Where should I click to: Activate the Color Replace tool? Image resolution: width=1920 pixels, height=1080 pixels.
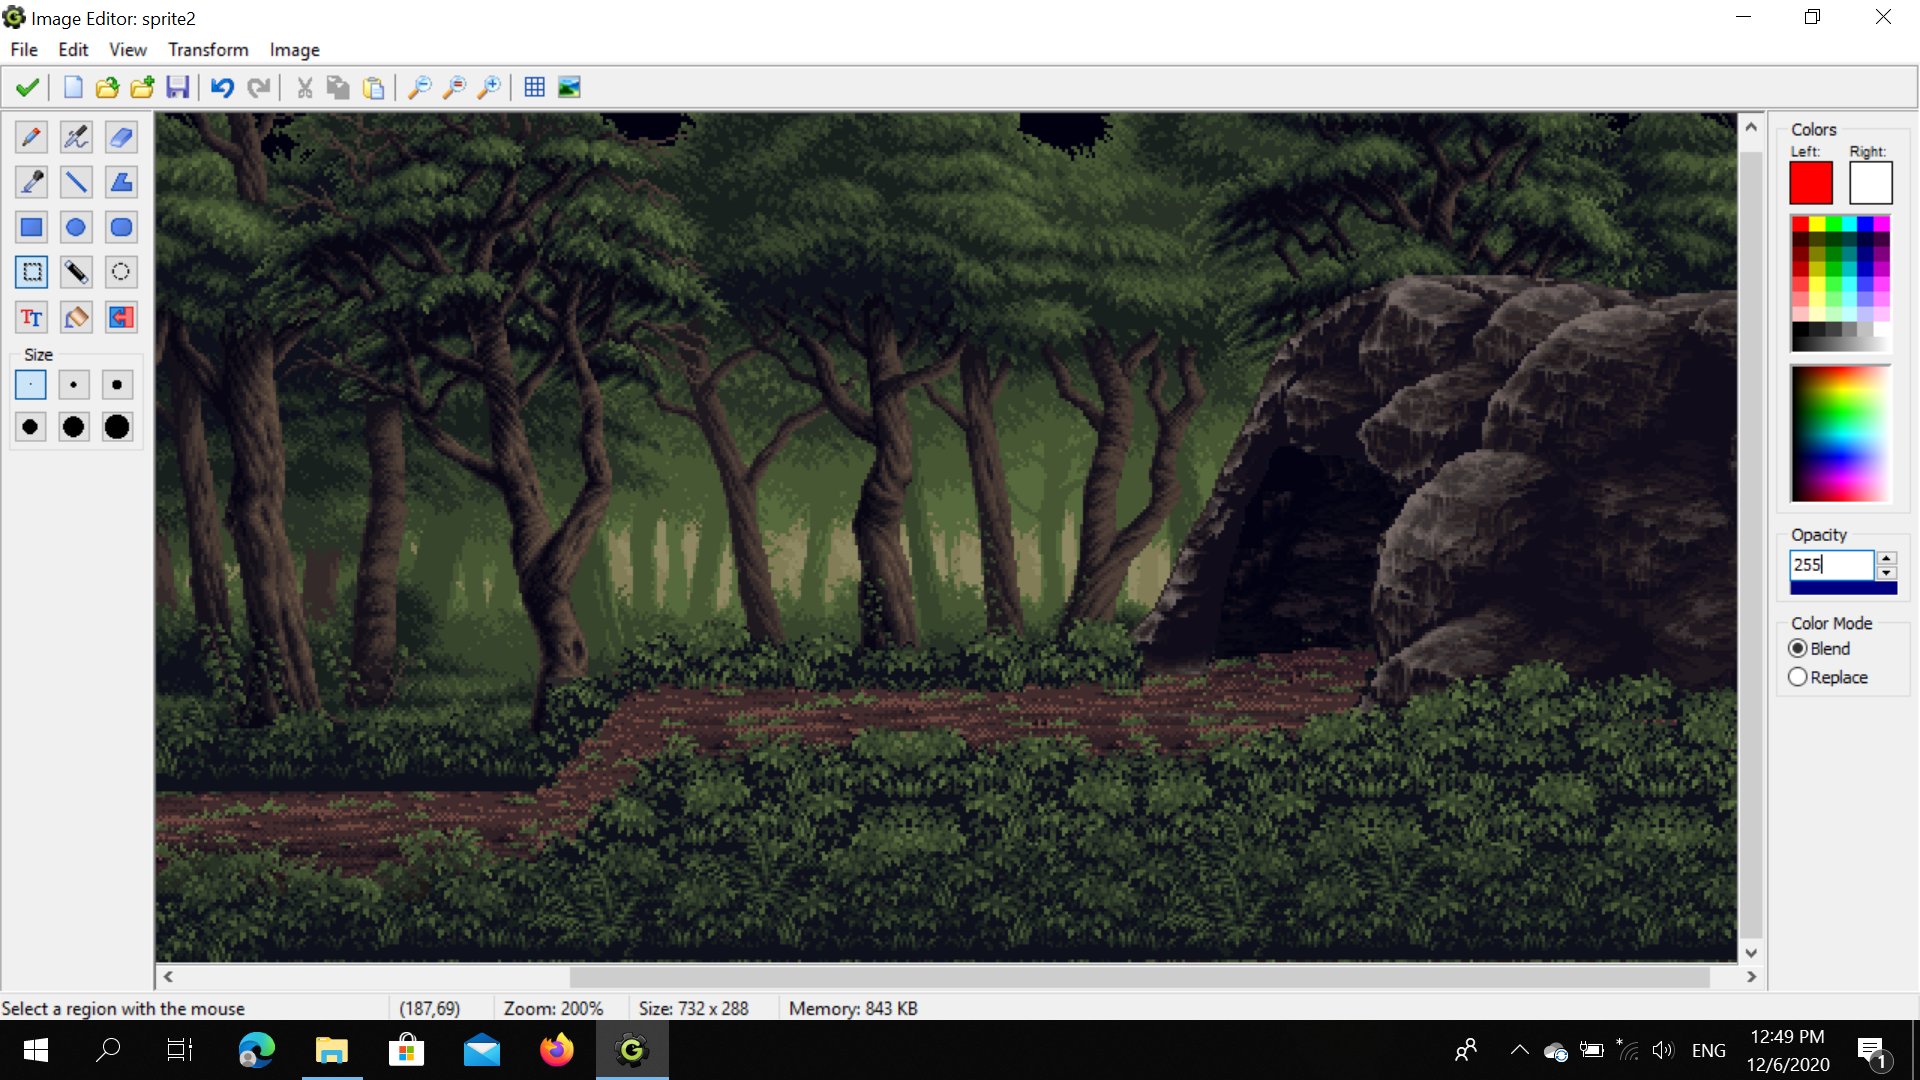point(121,317)
